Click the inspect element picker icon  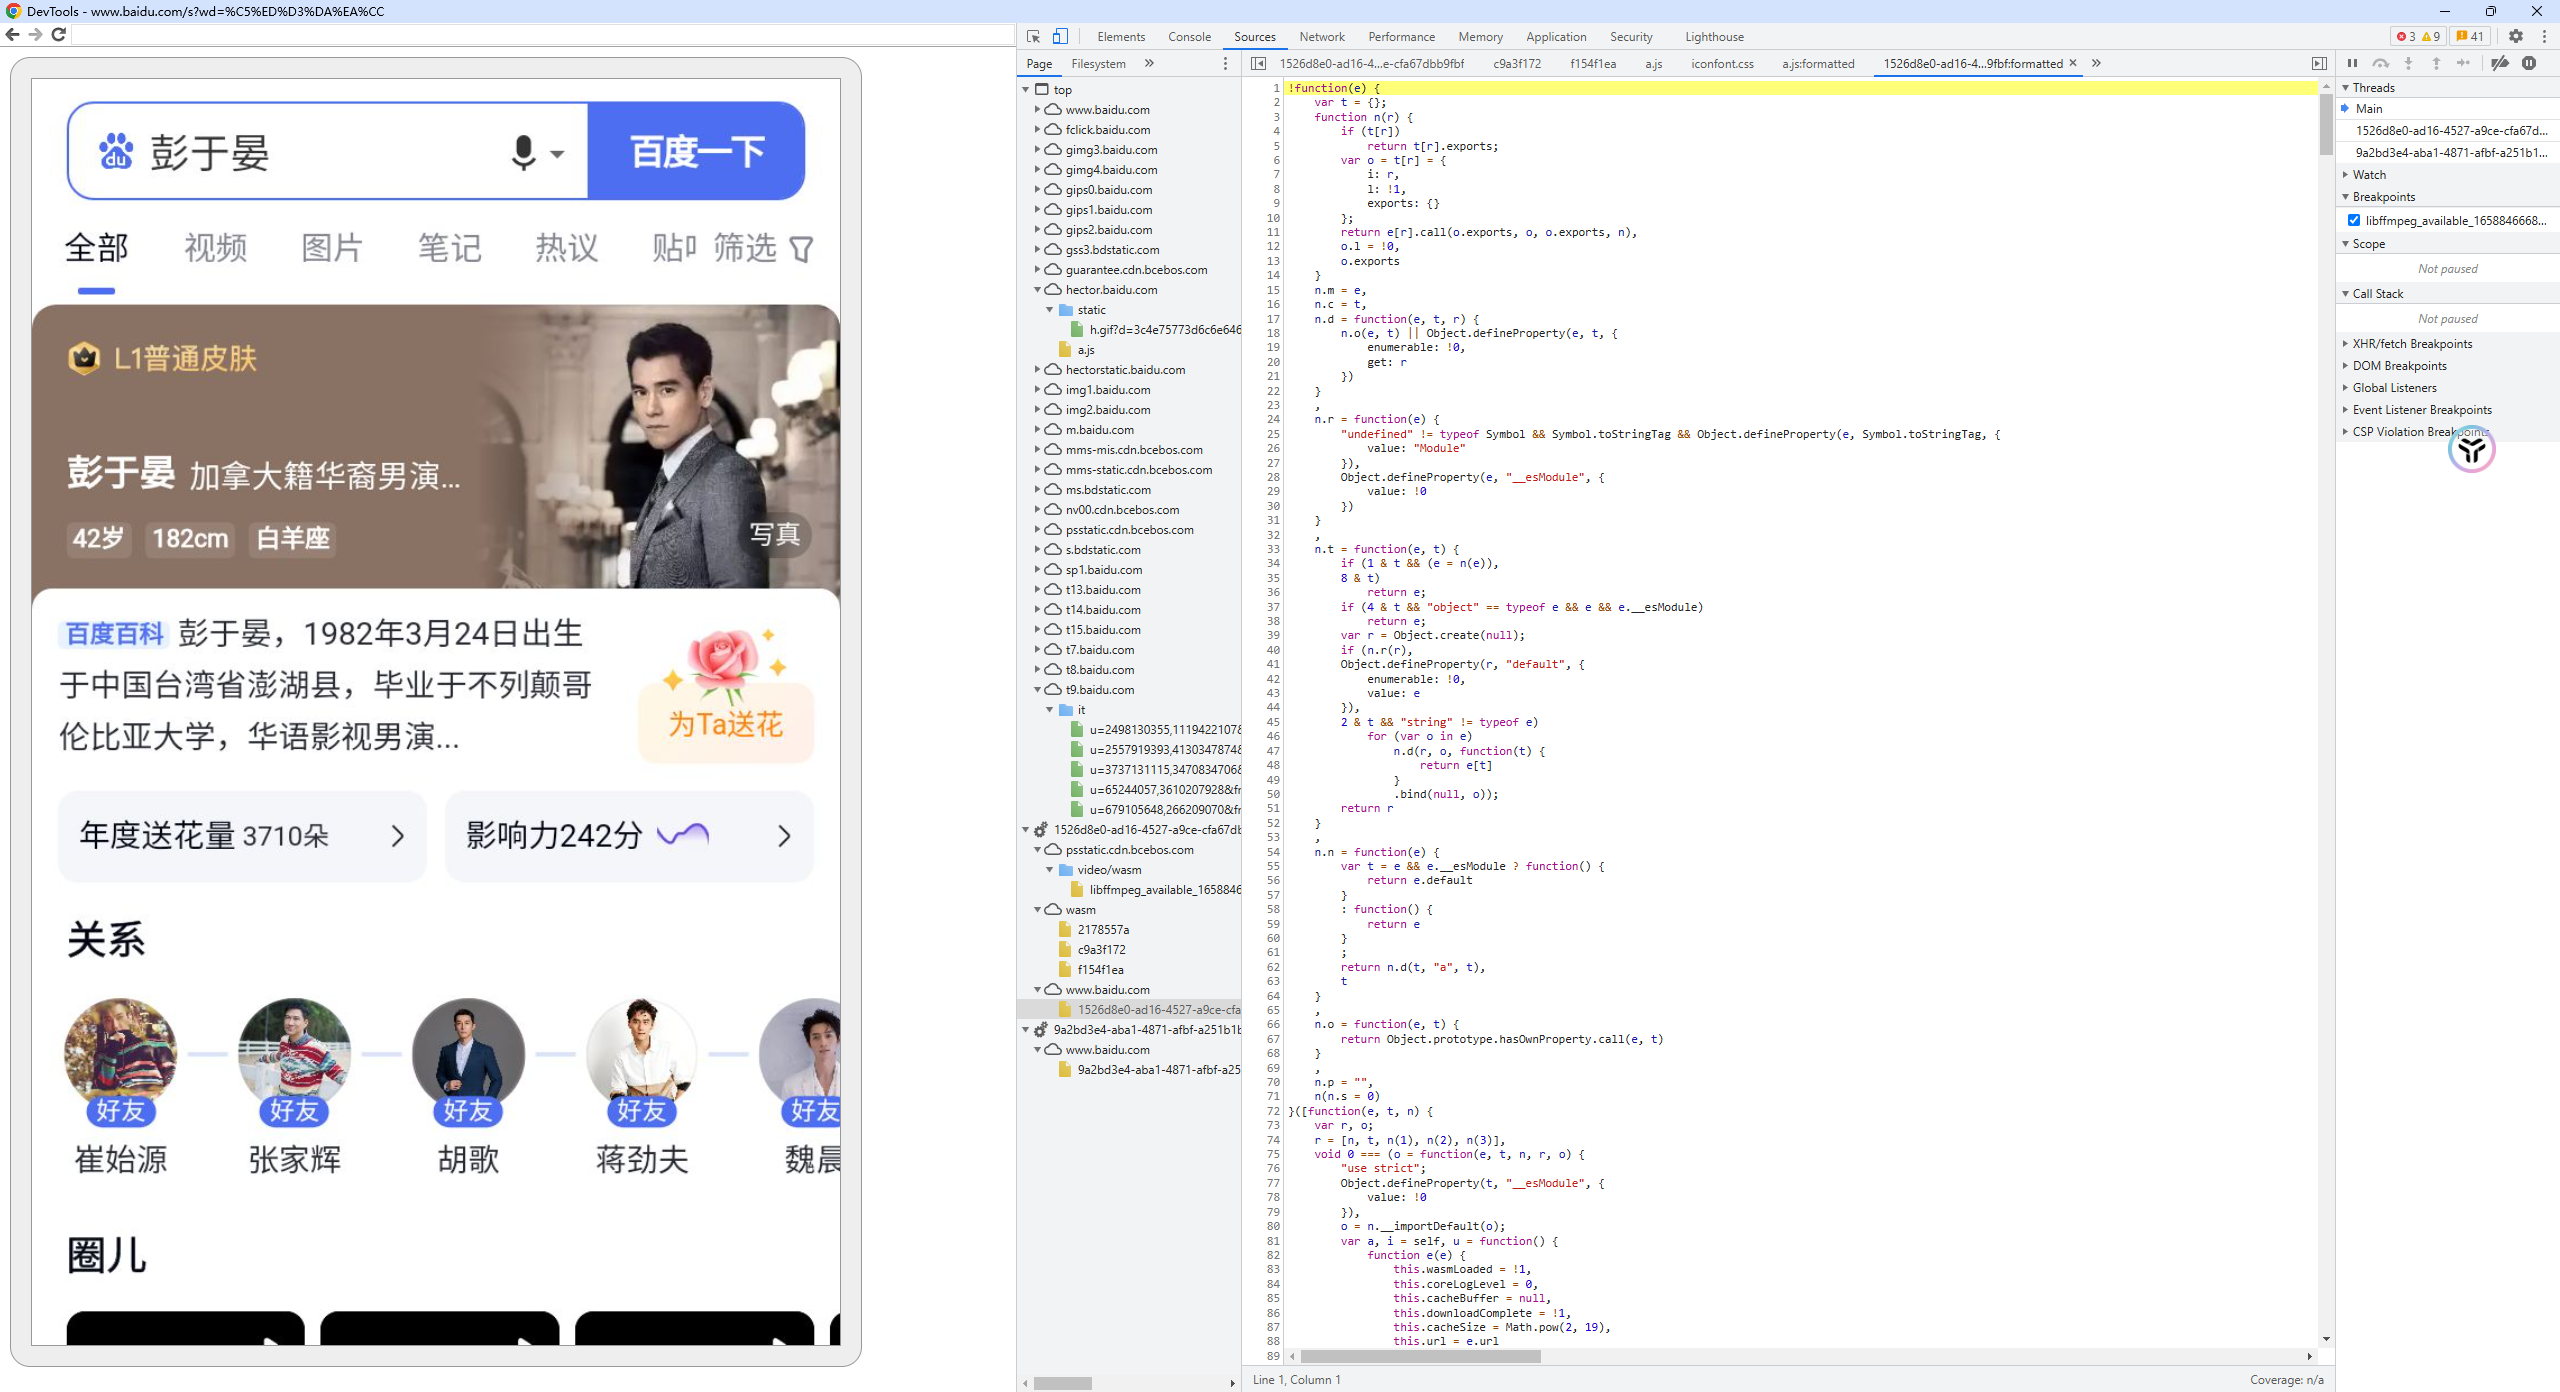pyautogui.click(x=1033, y=36)
